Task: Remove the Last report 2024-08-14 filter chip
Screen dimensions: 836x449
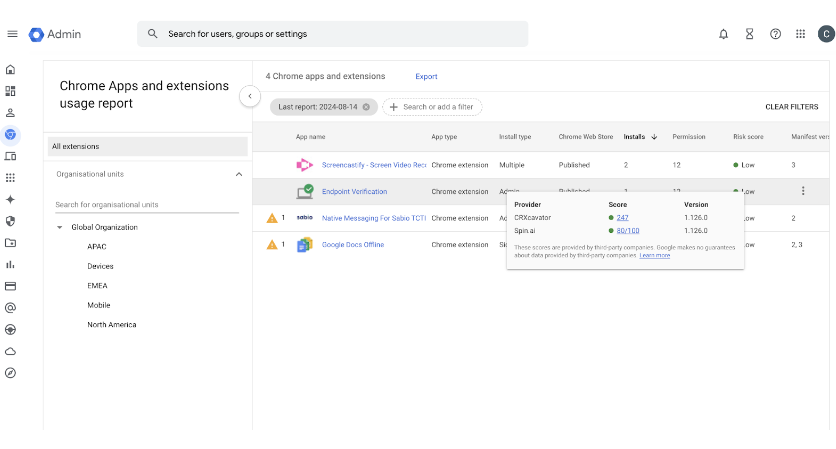Action: 366,107
